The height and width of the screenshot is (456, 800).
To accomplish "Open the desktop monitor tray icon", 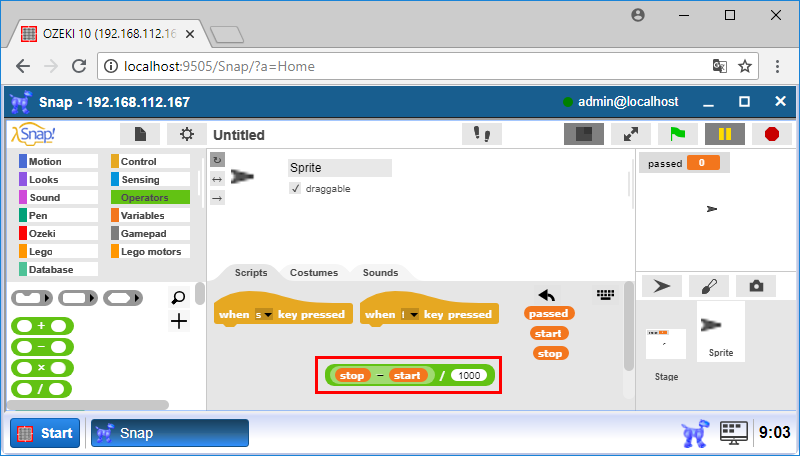I will click(734, 433).
